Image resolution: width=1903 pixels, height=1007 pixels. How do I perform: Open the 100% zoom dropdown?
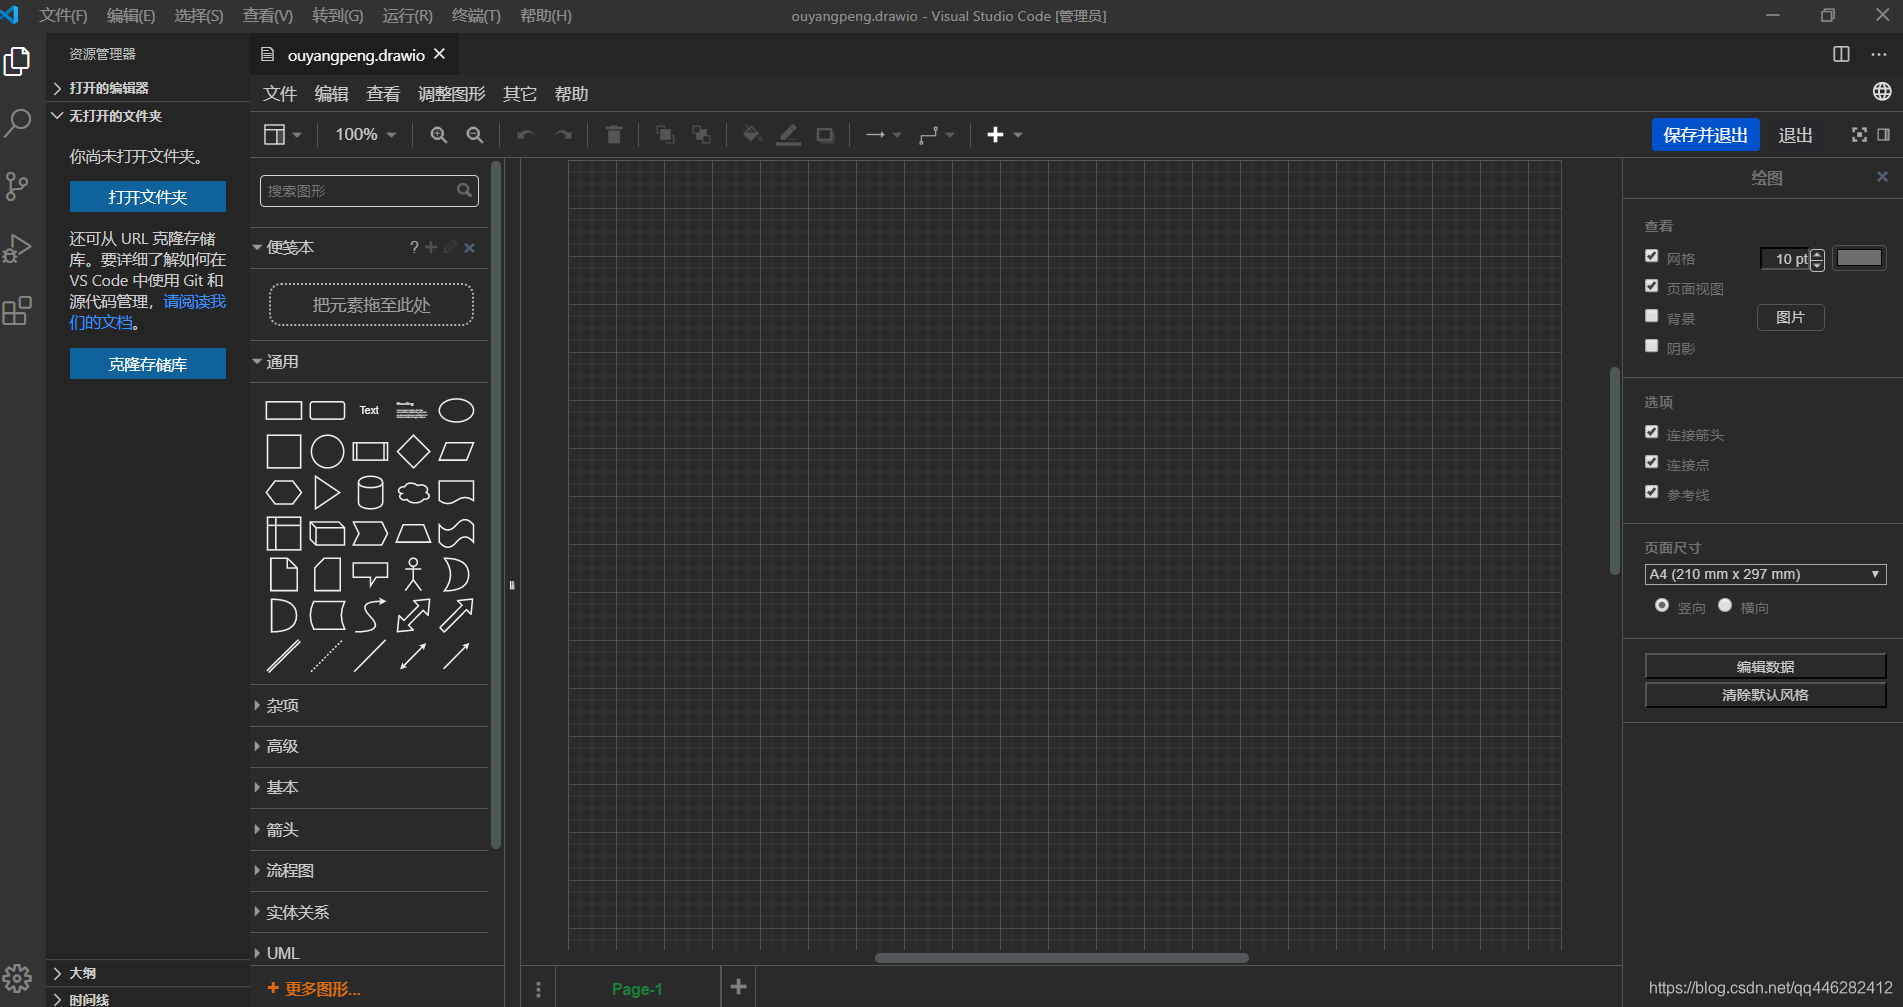(x=365, y=135)
